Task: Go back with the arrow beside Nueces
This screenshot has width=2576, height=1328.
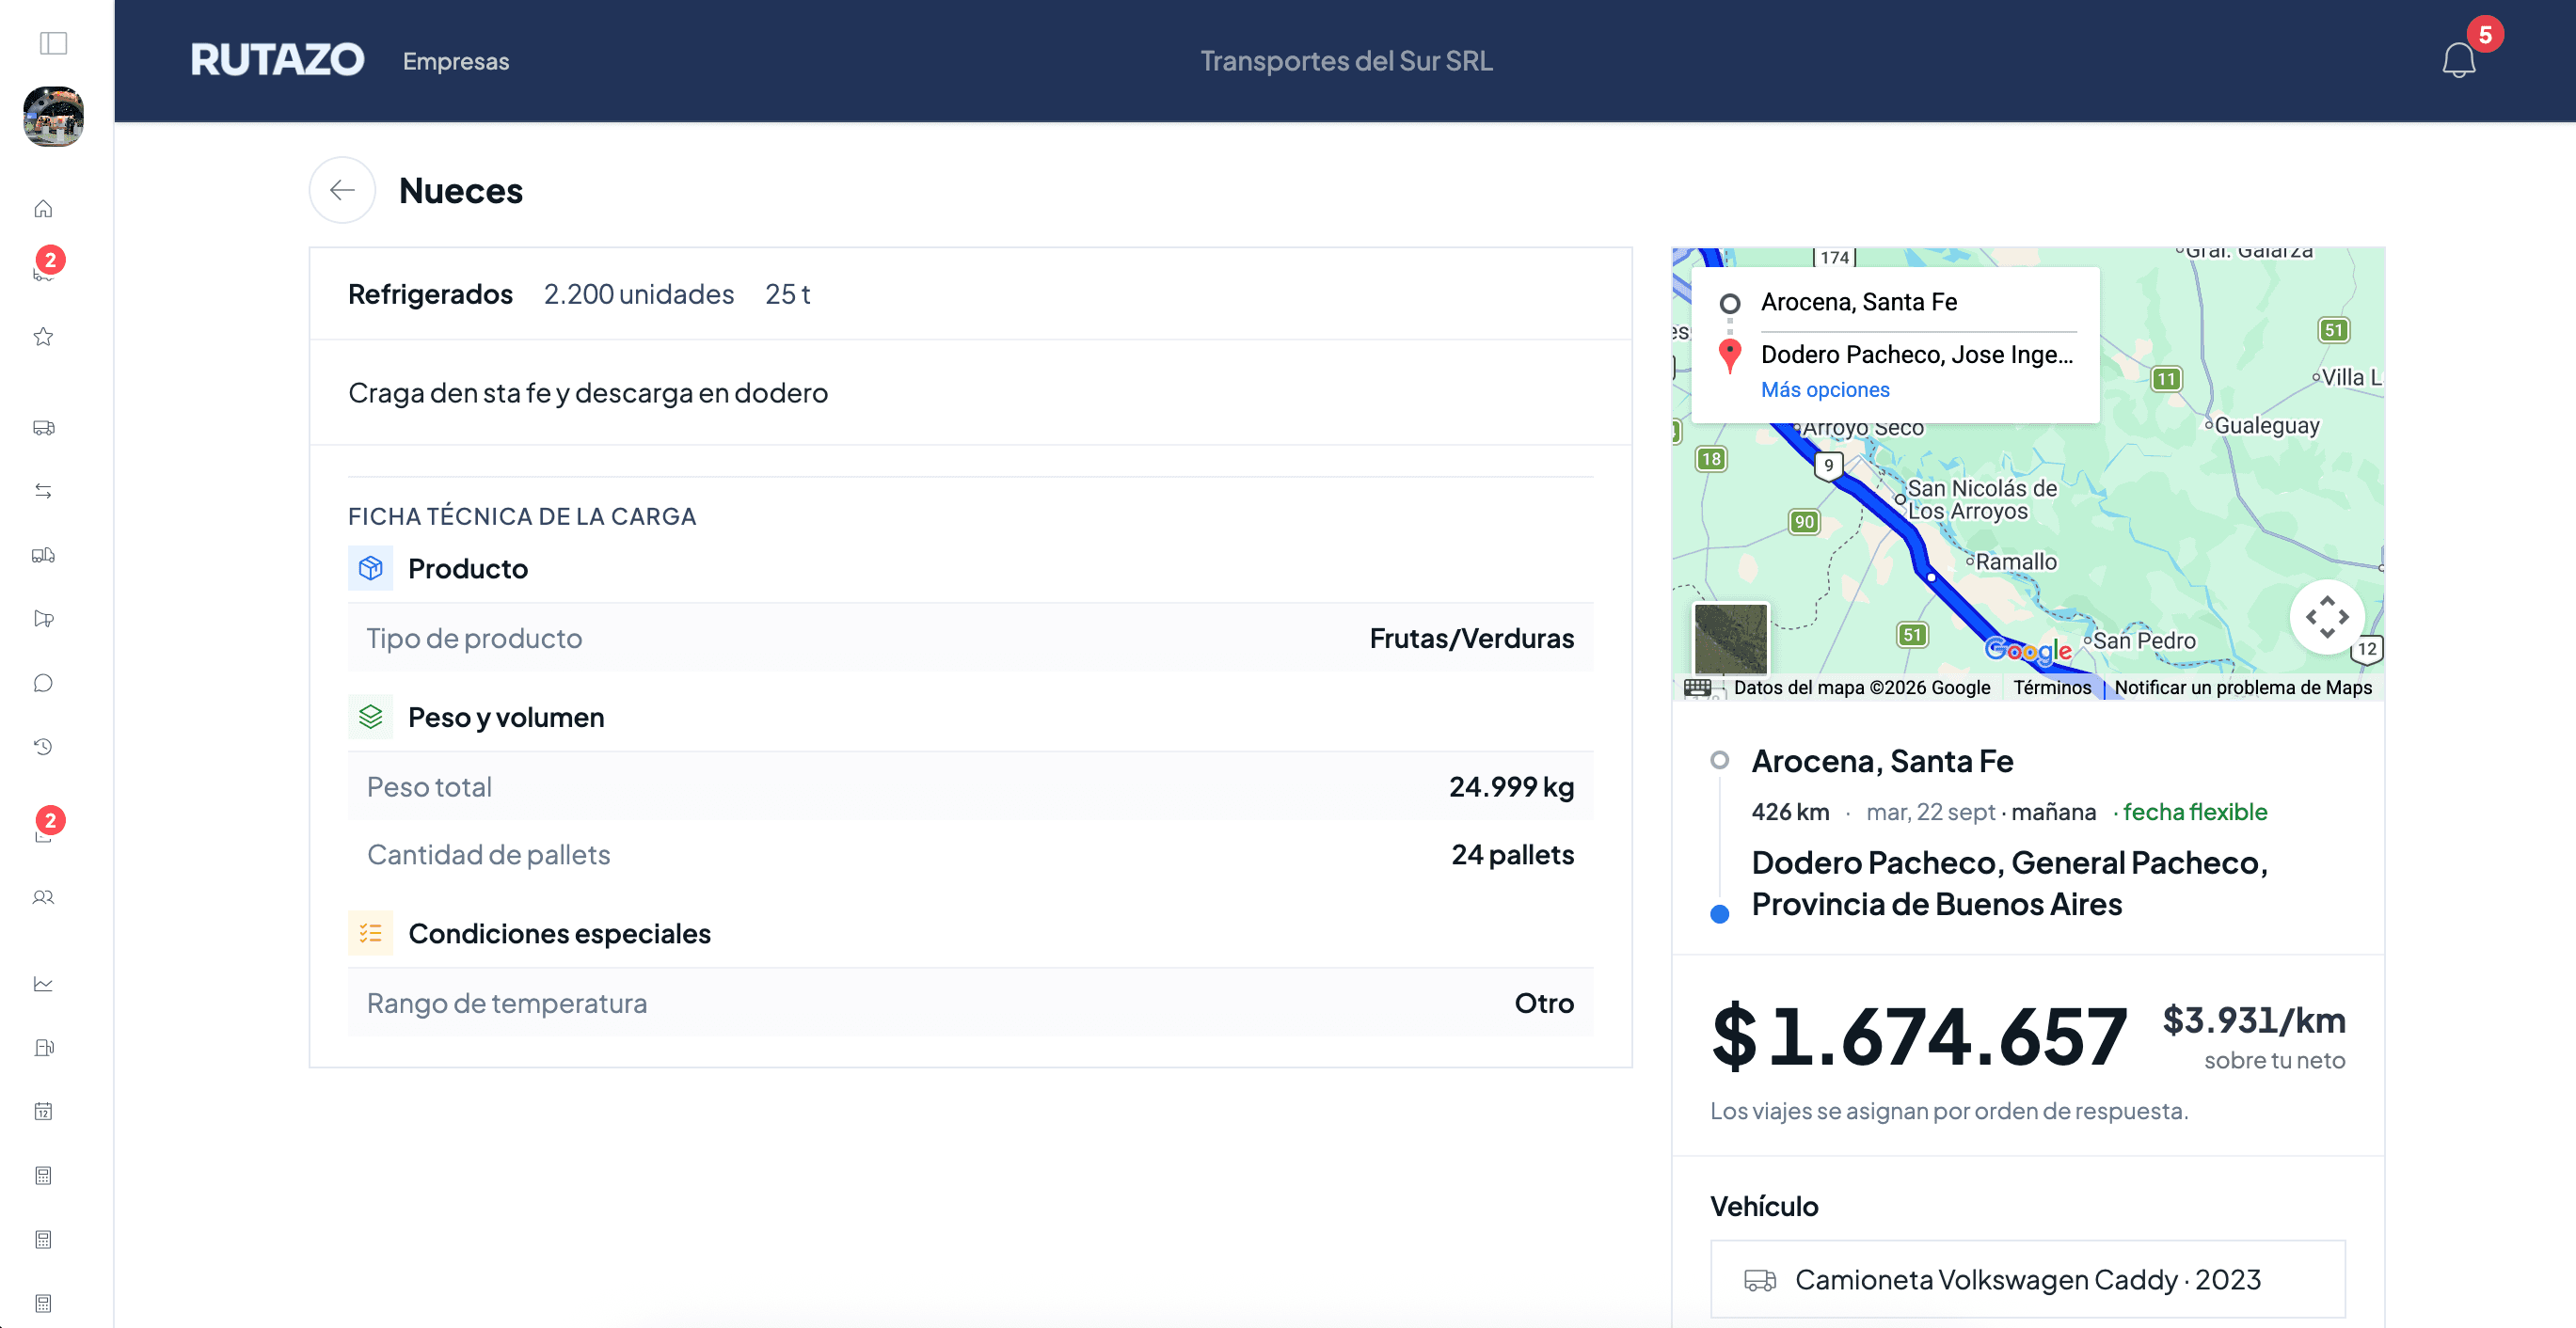Action: [x=342, y=190]
